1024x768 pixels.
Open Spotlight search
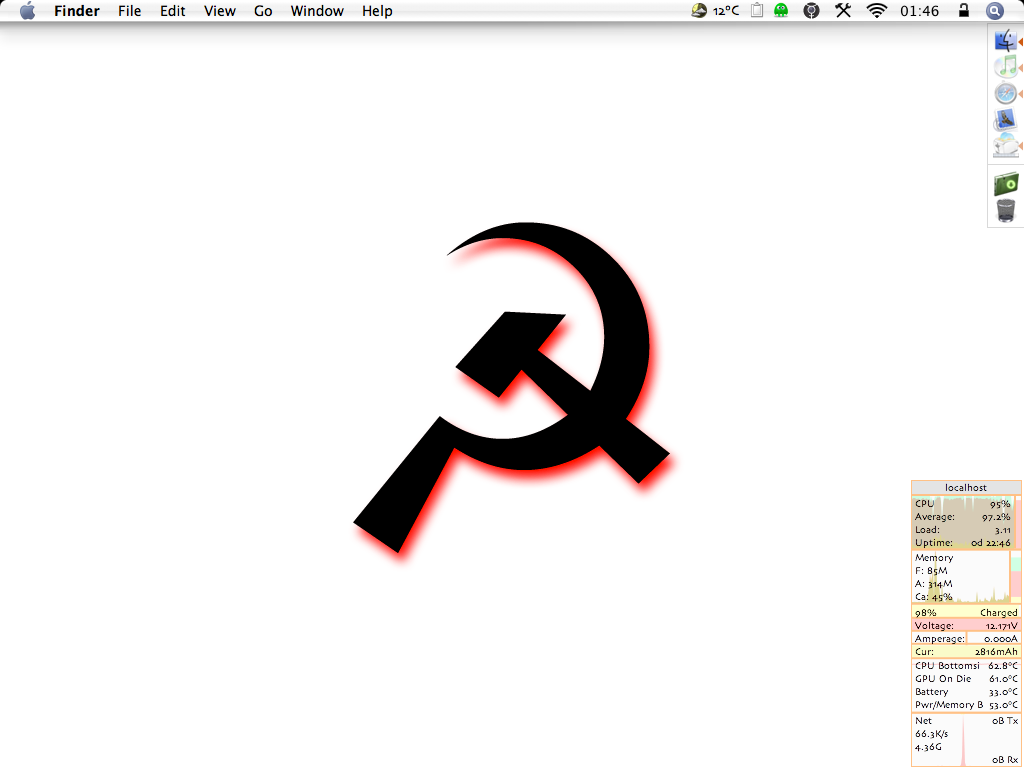[x=994, y=10]
